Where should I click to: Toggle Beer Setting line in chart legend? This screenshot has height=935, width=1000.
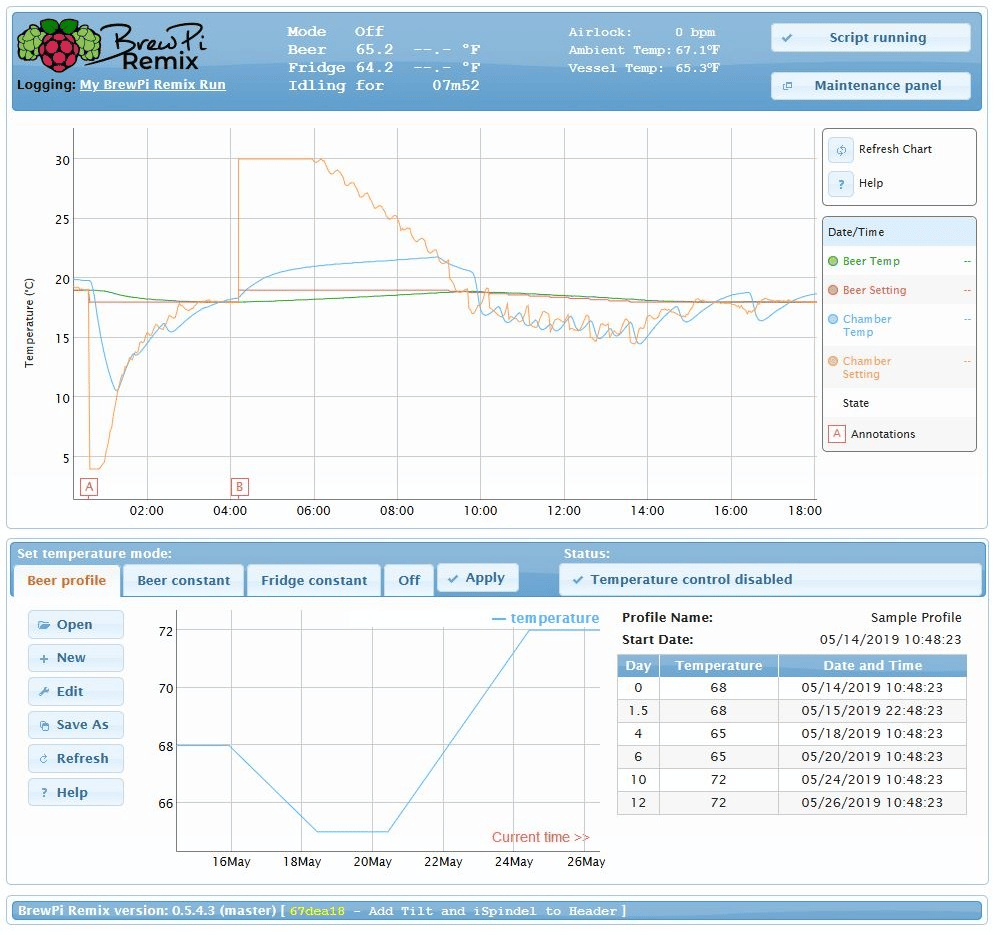pos(873,290)
